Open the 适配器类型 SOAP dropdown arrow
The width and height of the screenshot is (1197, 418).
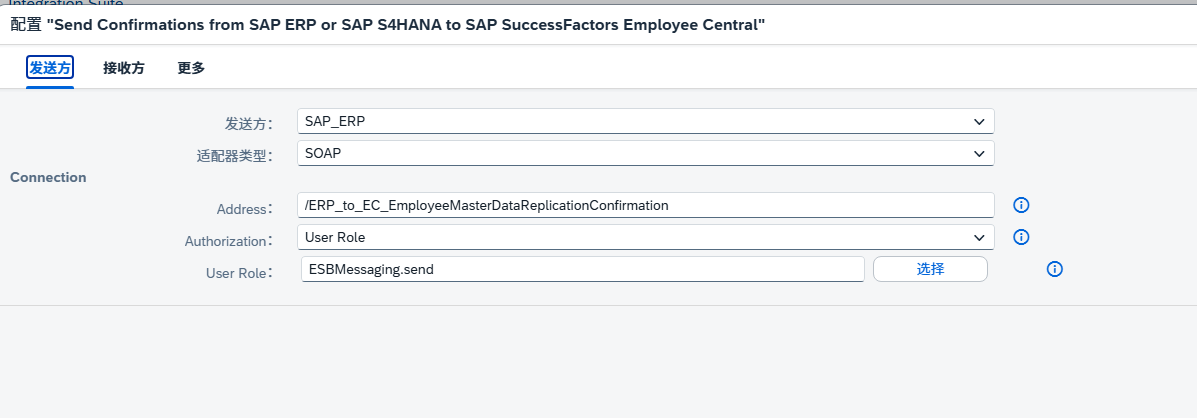pos(979,153)
